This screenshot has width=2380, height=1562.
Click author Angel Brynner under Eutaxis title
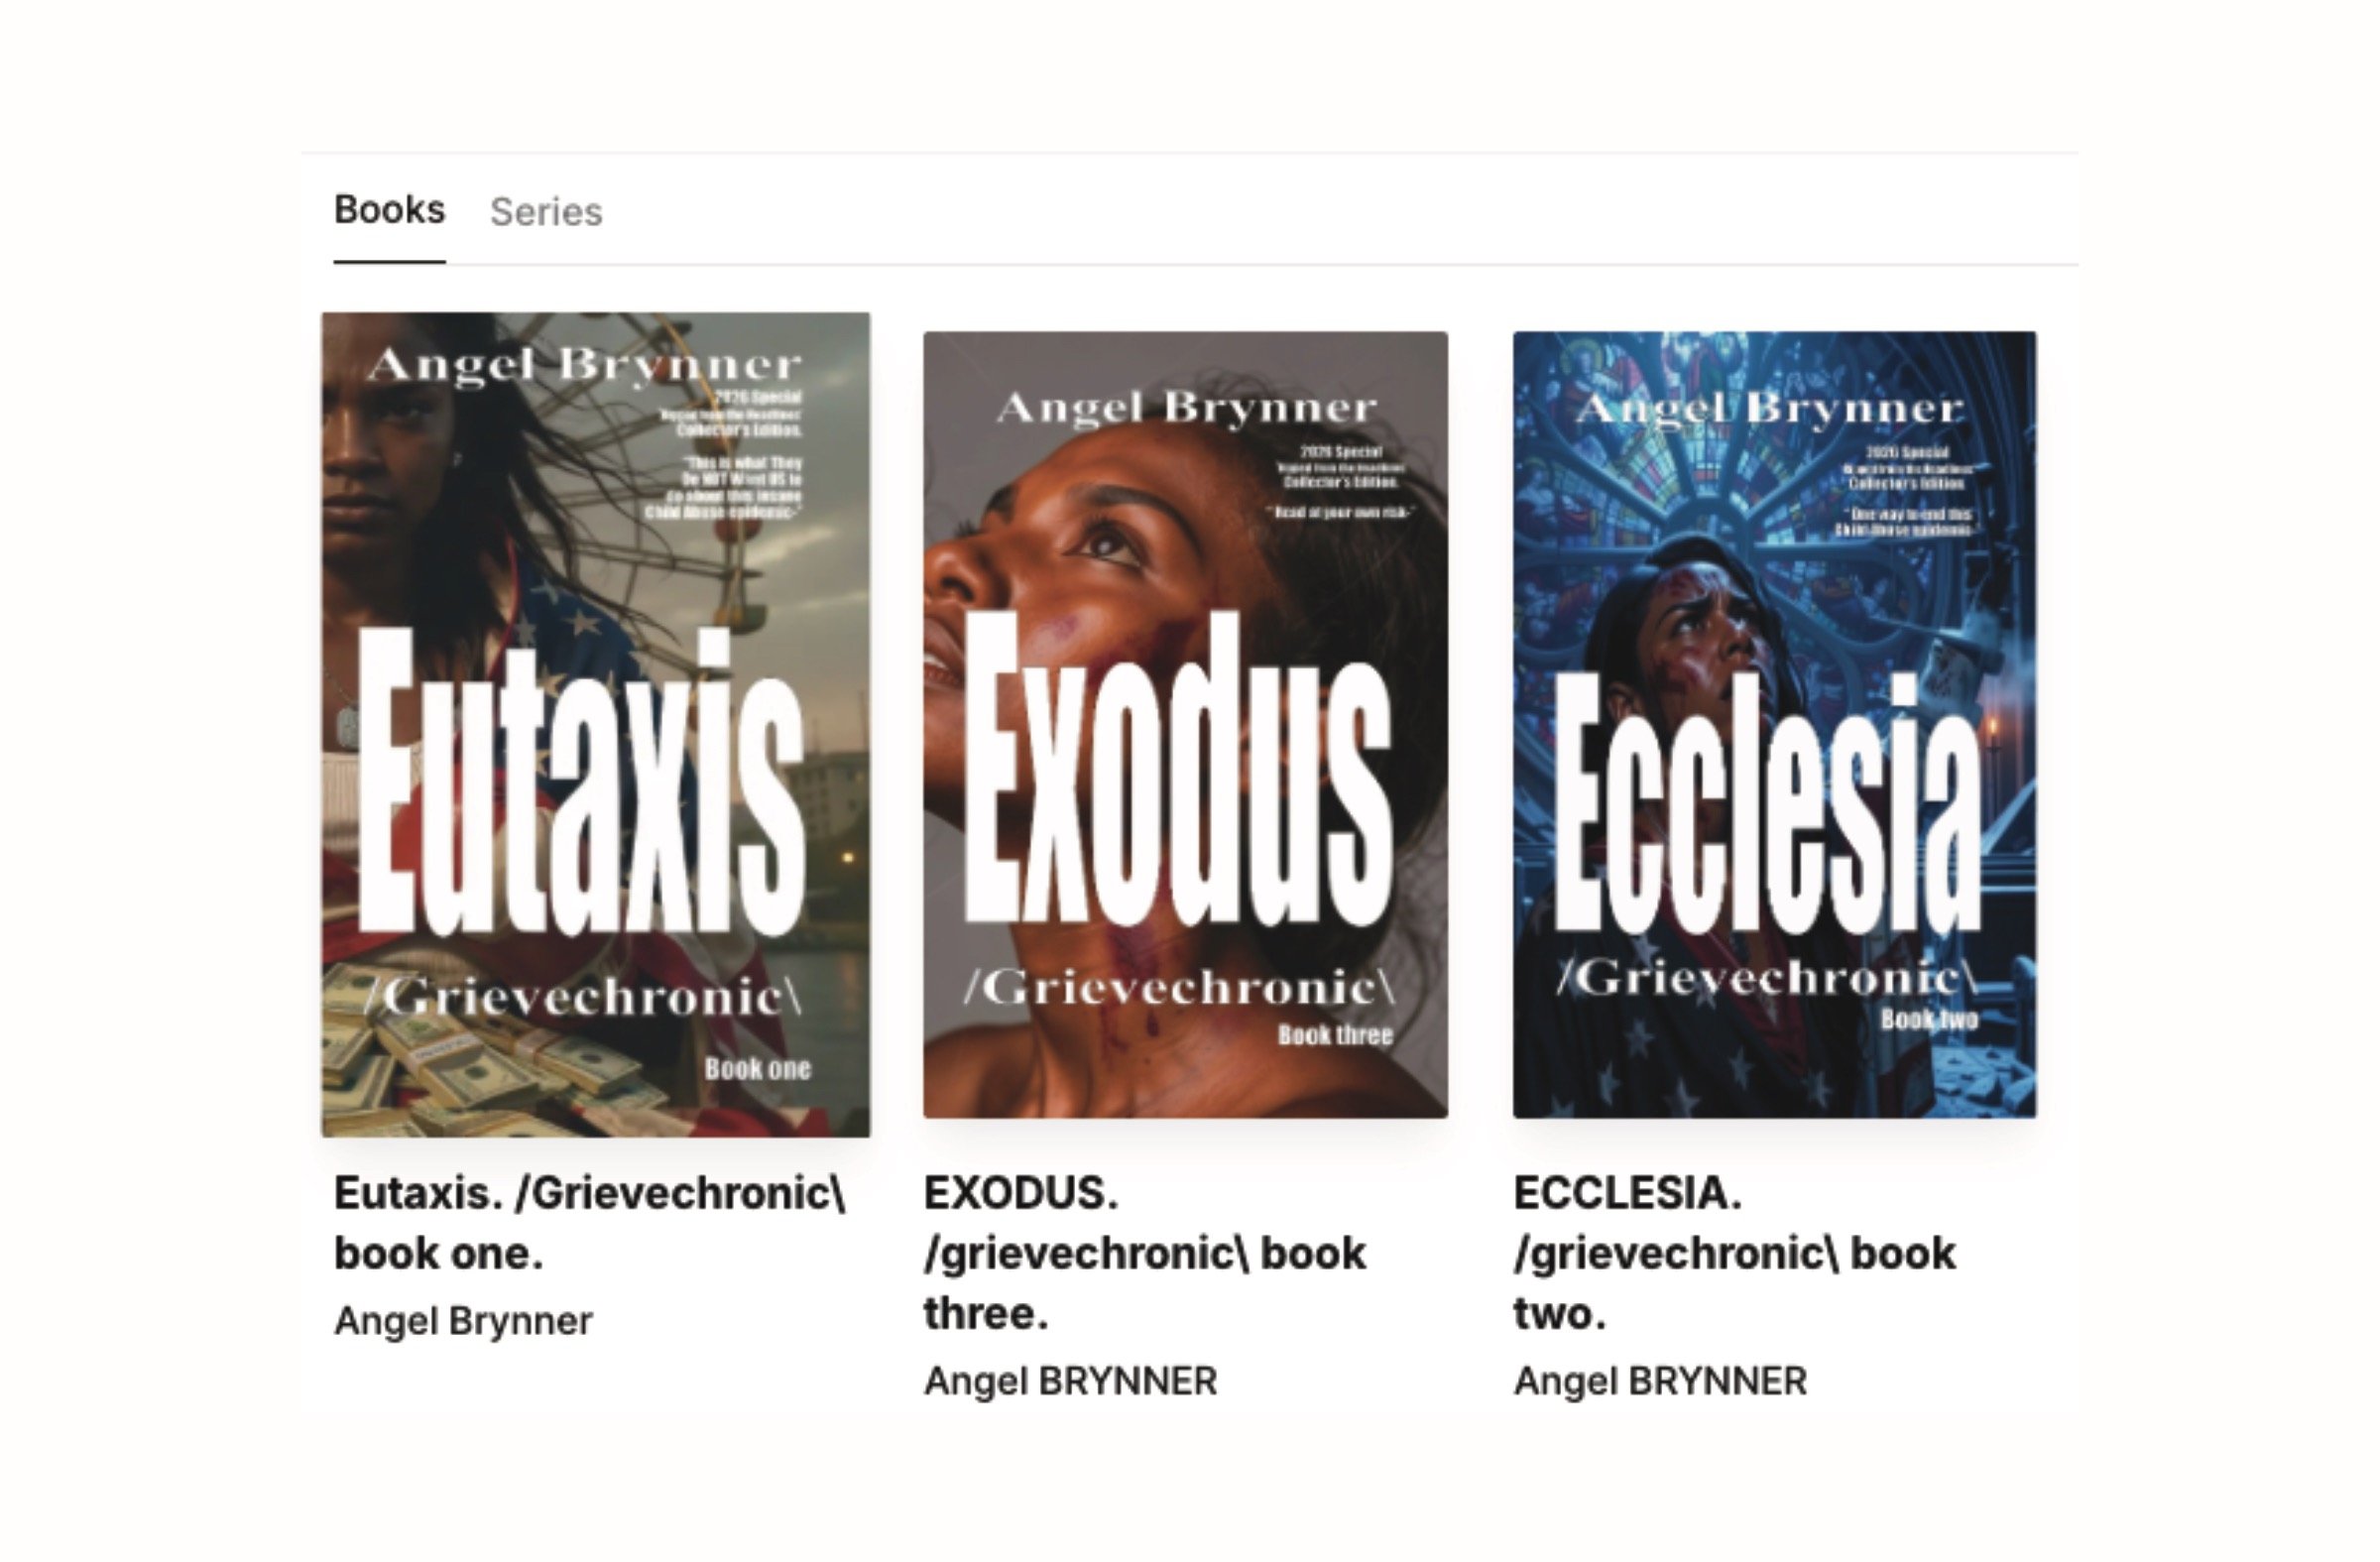pyautogui.click(x=463, y=1321)
